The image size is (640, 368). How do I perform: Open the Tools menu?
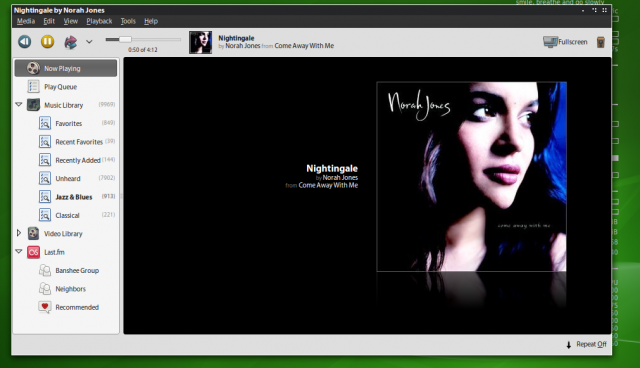pos(128,21)
